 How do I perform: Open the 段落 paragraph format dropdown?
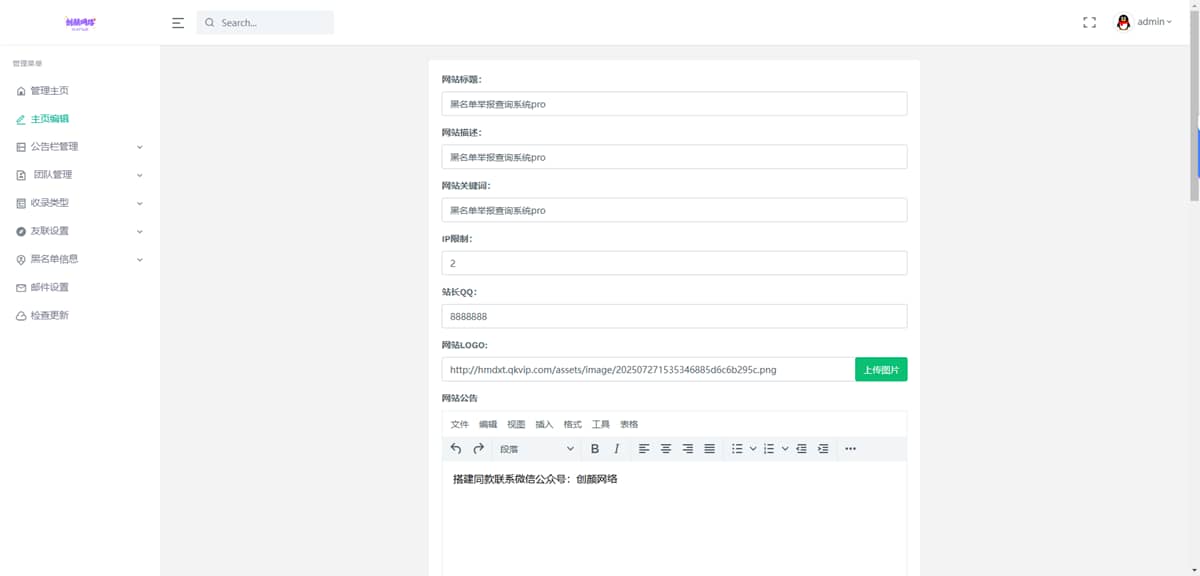536,449
